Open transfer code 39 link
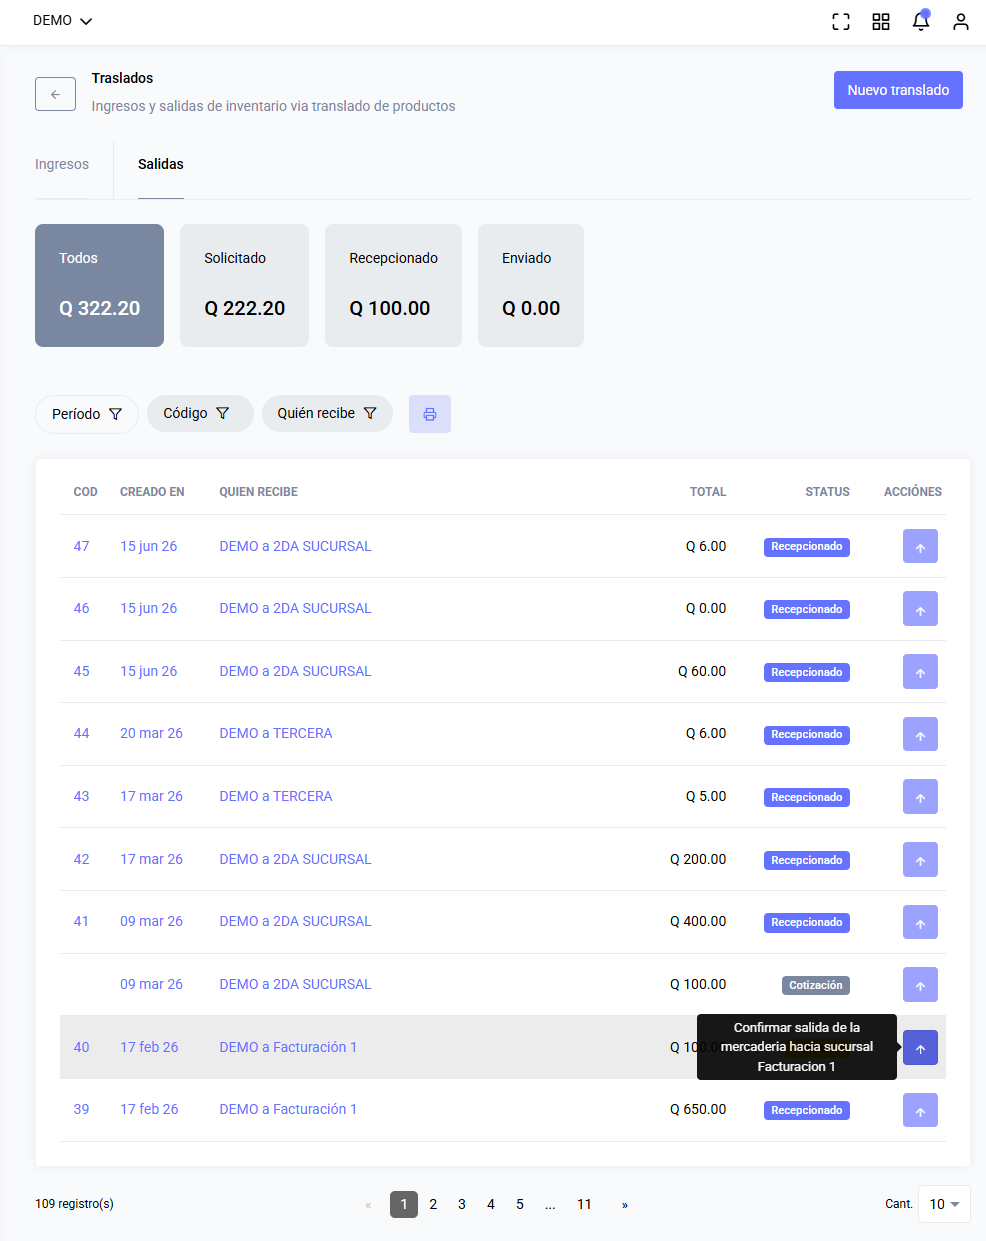The image size is (986, 1241). coord(81,1109)
